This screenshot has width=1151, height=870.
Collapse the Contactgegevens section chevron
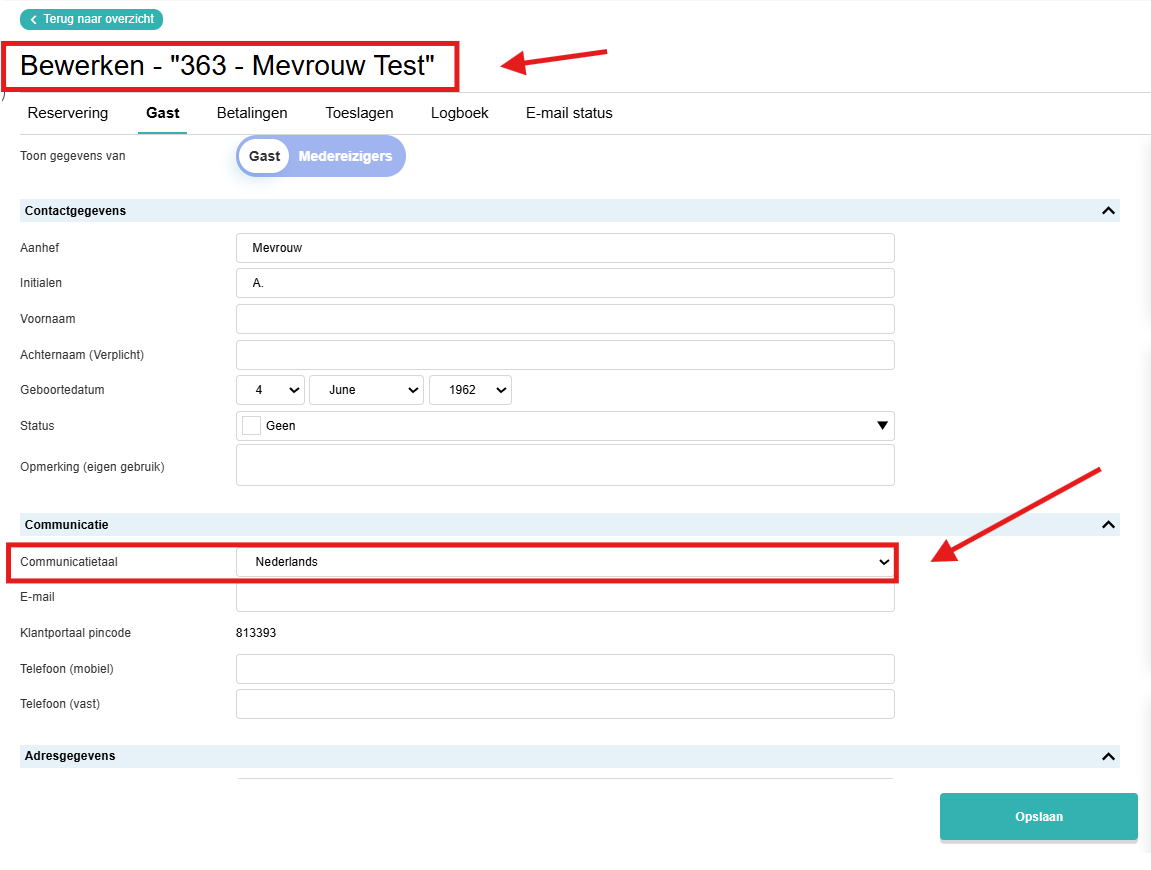(x=1108, y=211)
